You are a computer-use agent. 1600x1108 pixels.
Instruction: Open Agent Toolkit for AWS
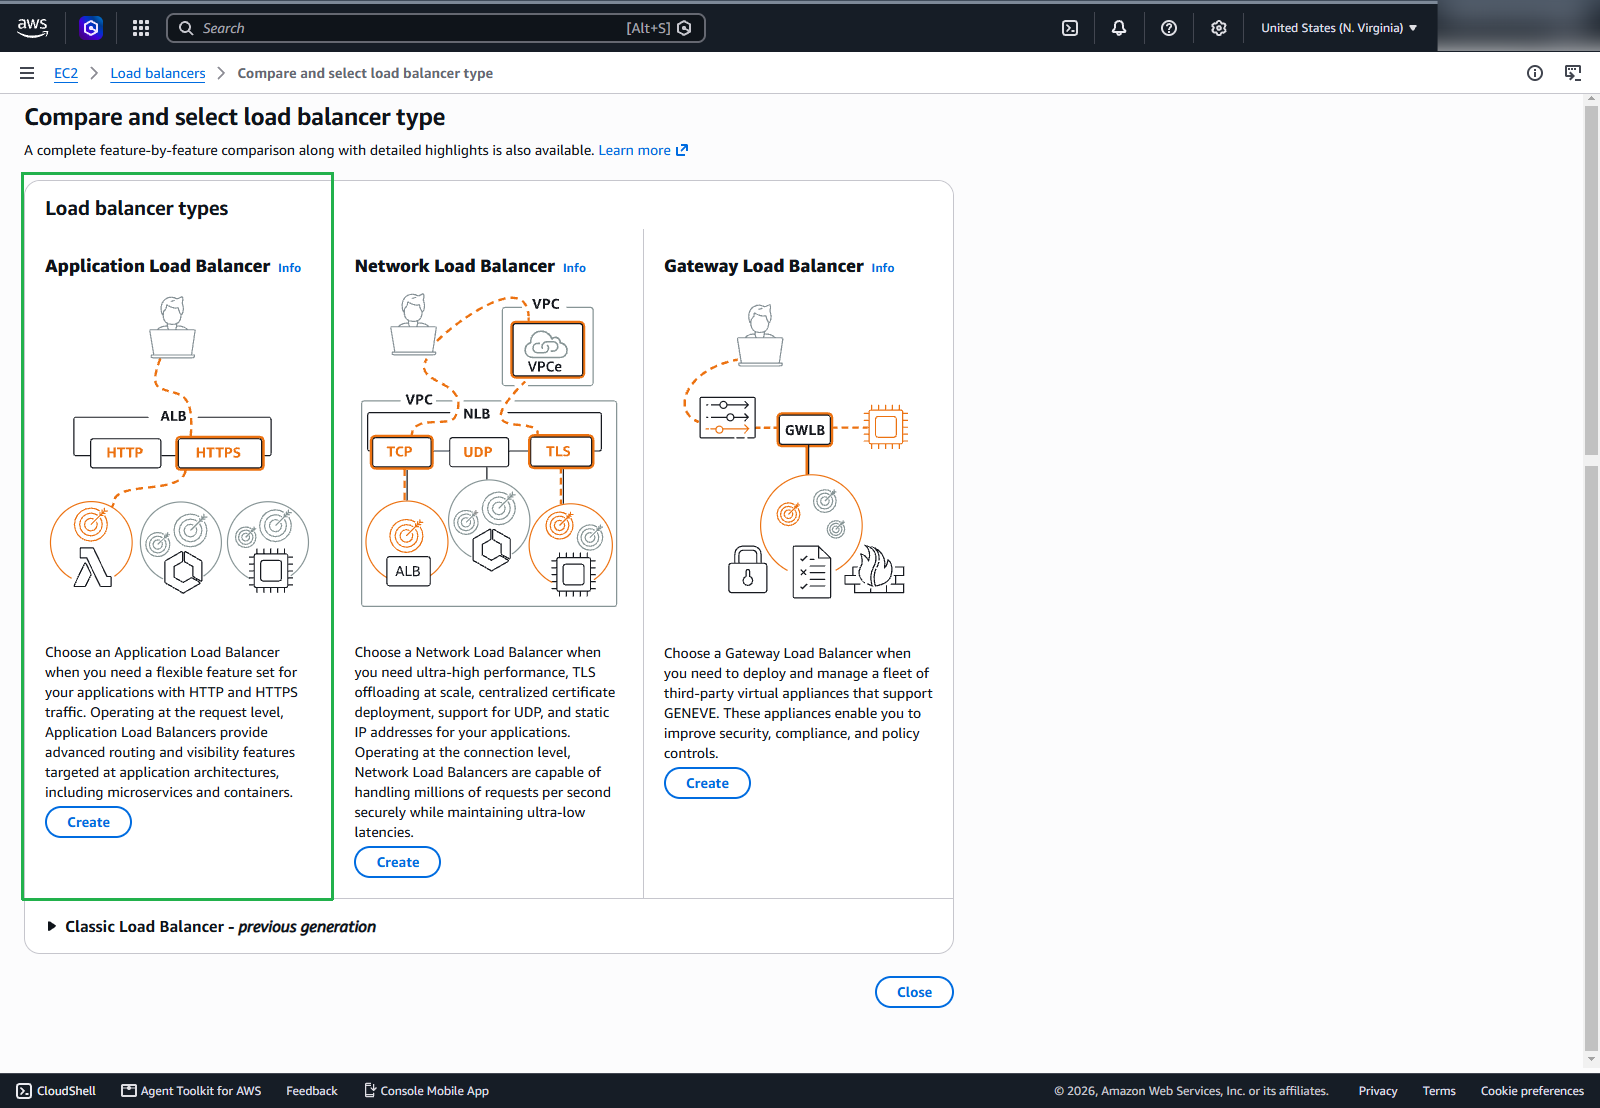(x=191, y=1091)
